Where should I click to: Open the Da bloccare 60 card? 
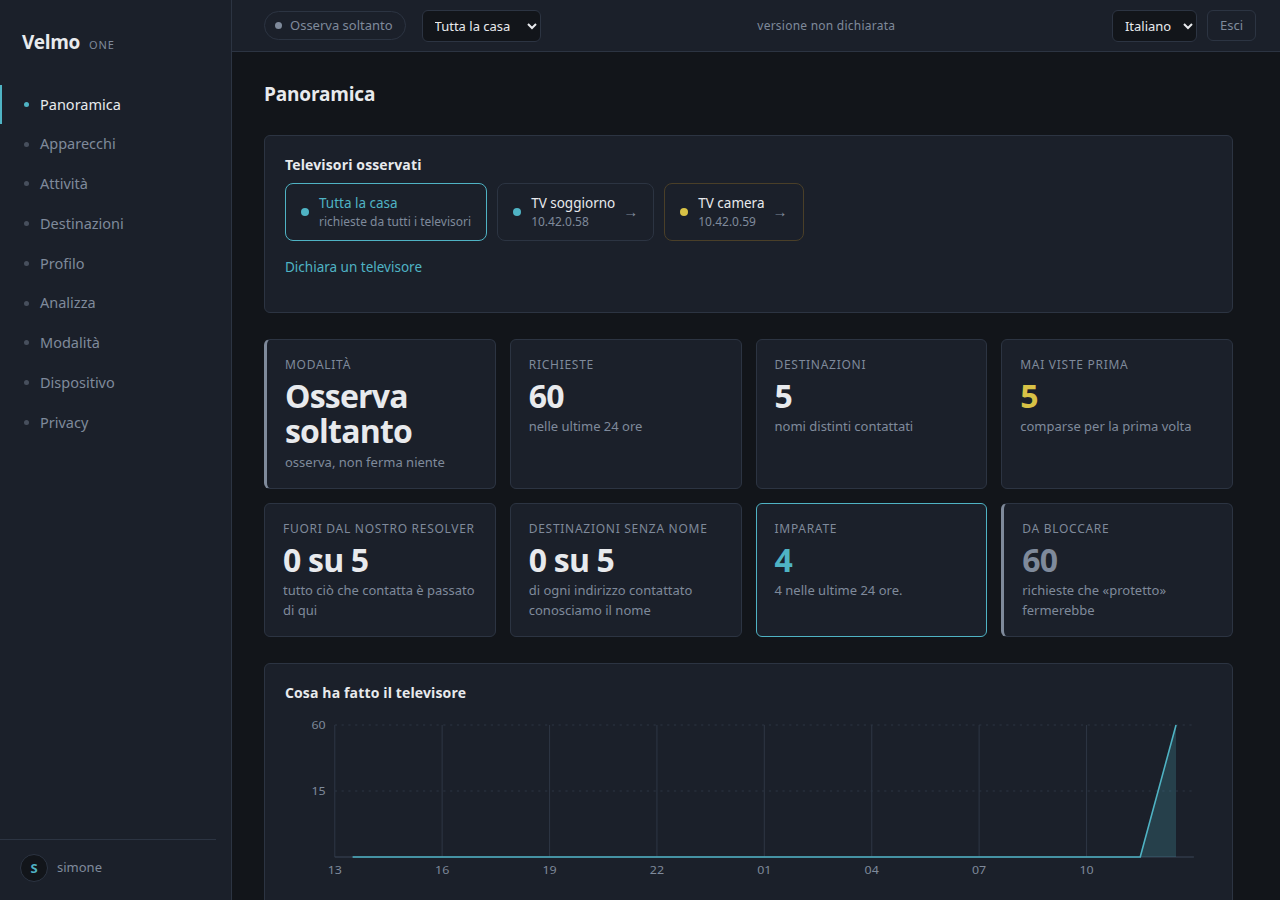1117,570
